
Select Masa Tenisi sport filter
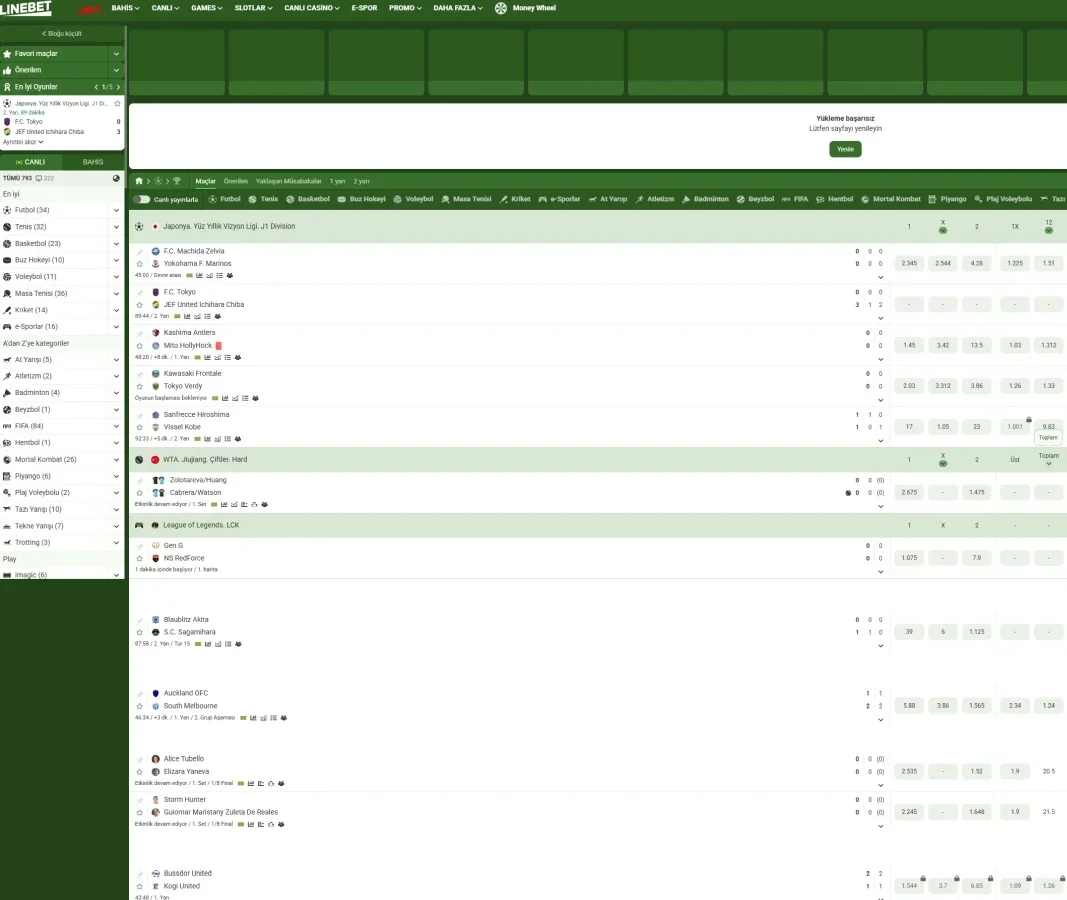(x=466, y=199)
